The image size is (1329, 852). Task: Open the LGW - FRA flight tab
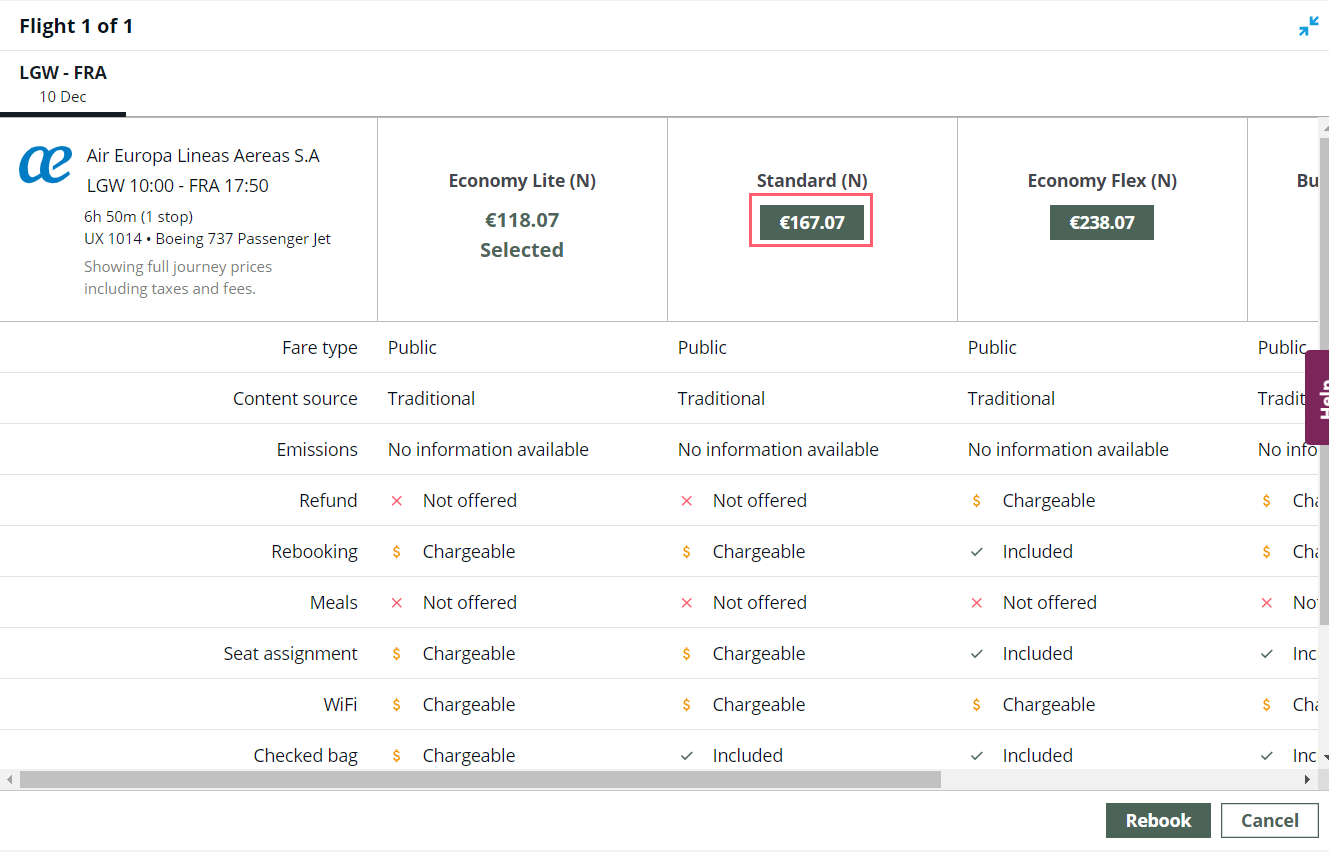click(63, 83)
